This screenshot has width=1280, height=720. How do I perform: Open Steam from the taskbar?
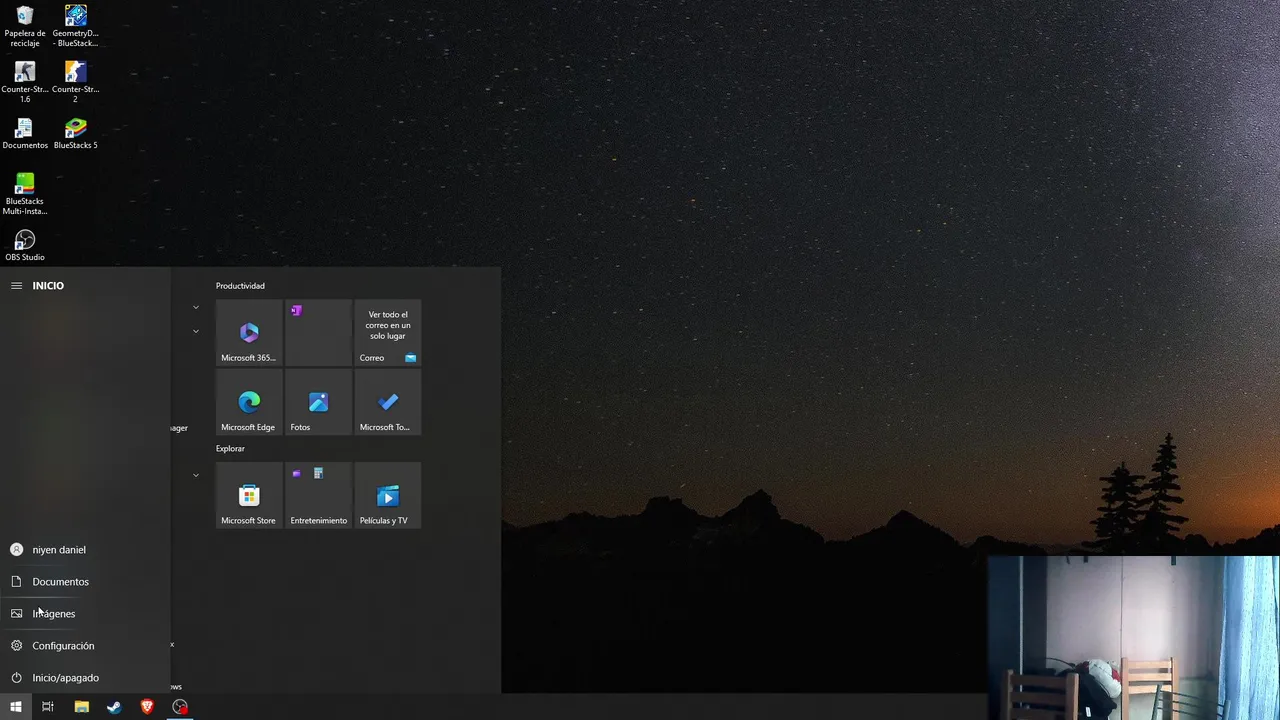114,707
